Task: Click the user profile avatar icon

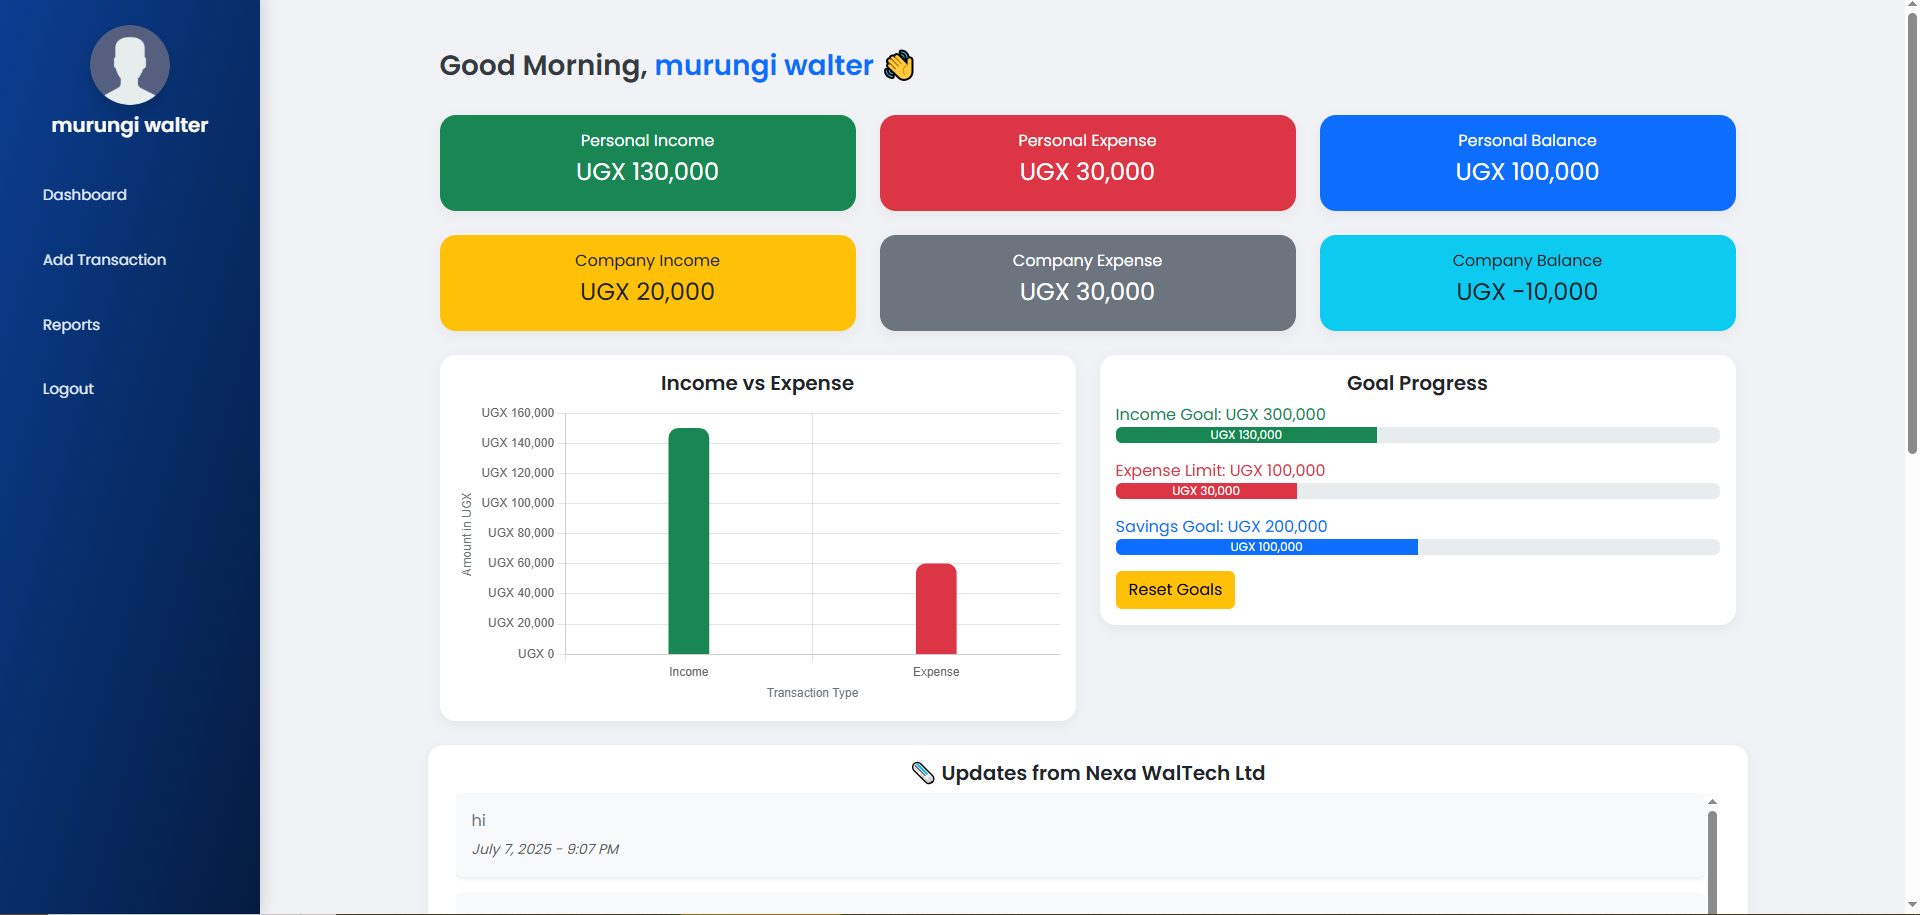Action: click(129, 65)
